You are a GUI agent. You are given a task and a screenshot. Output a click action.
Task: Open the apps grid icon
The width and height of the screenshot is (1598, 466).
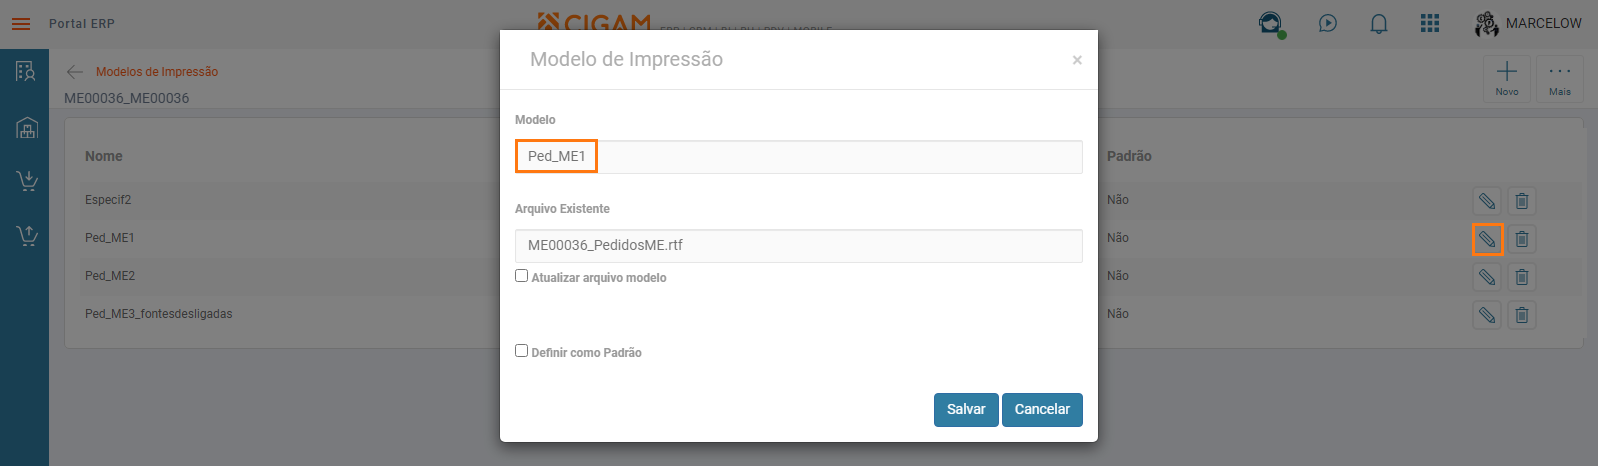tap(1430, 23)
